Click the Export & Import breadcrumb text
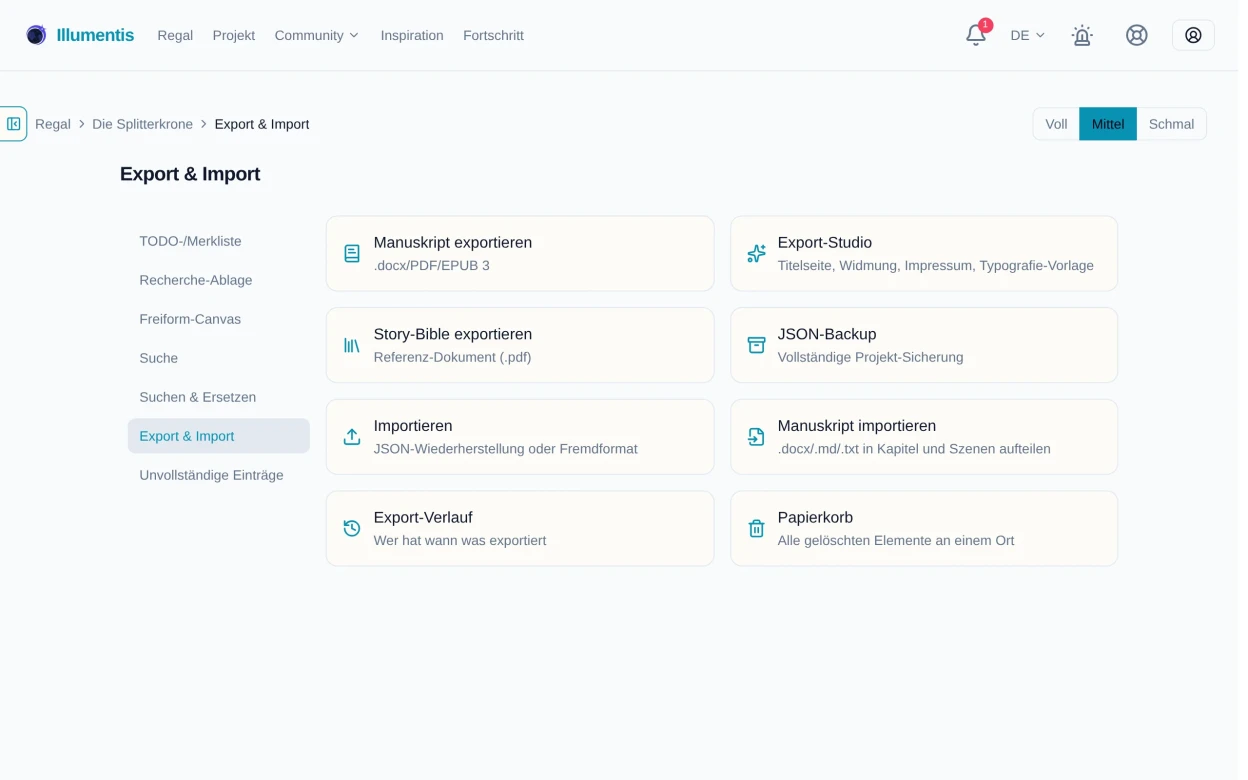1248x780 pixels. 262,124
